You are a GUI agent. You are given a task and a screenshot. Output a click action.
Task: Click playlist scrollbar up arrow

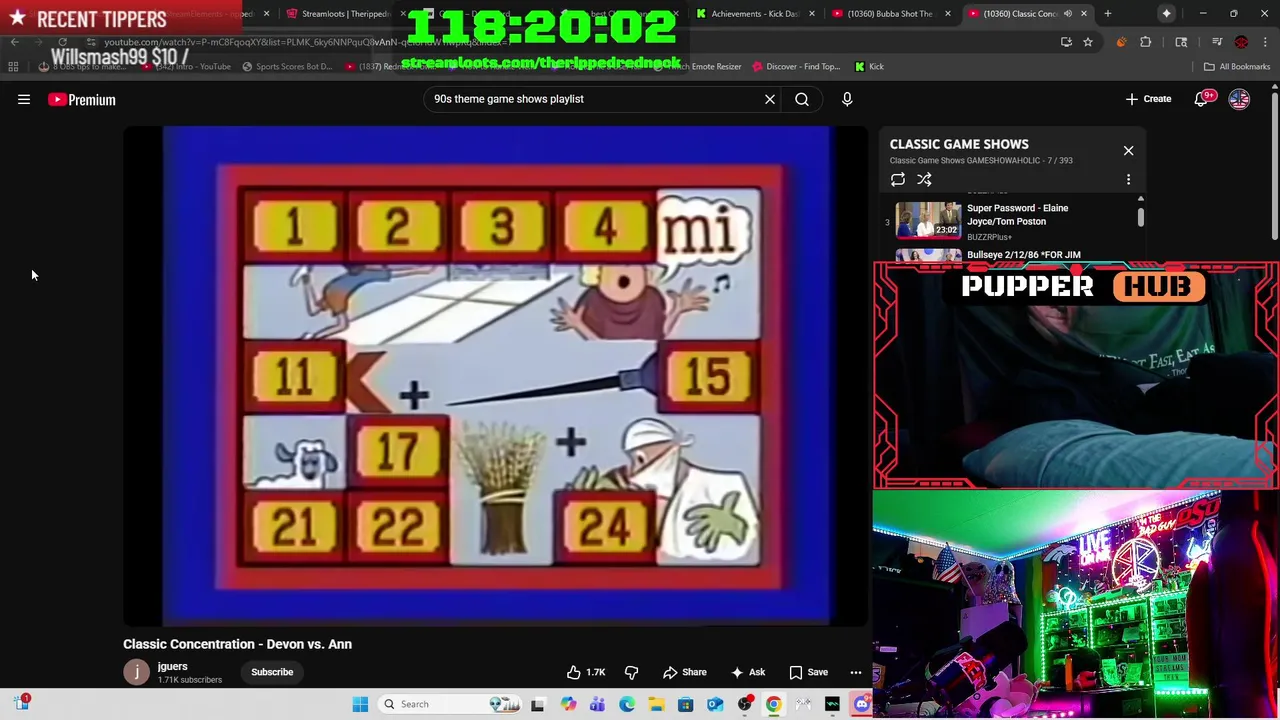click(x=1141, y=199)
